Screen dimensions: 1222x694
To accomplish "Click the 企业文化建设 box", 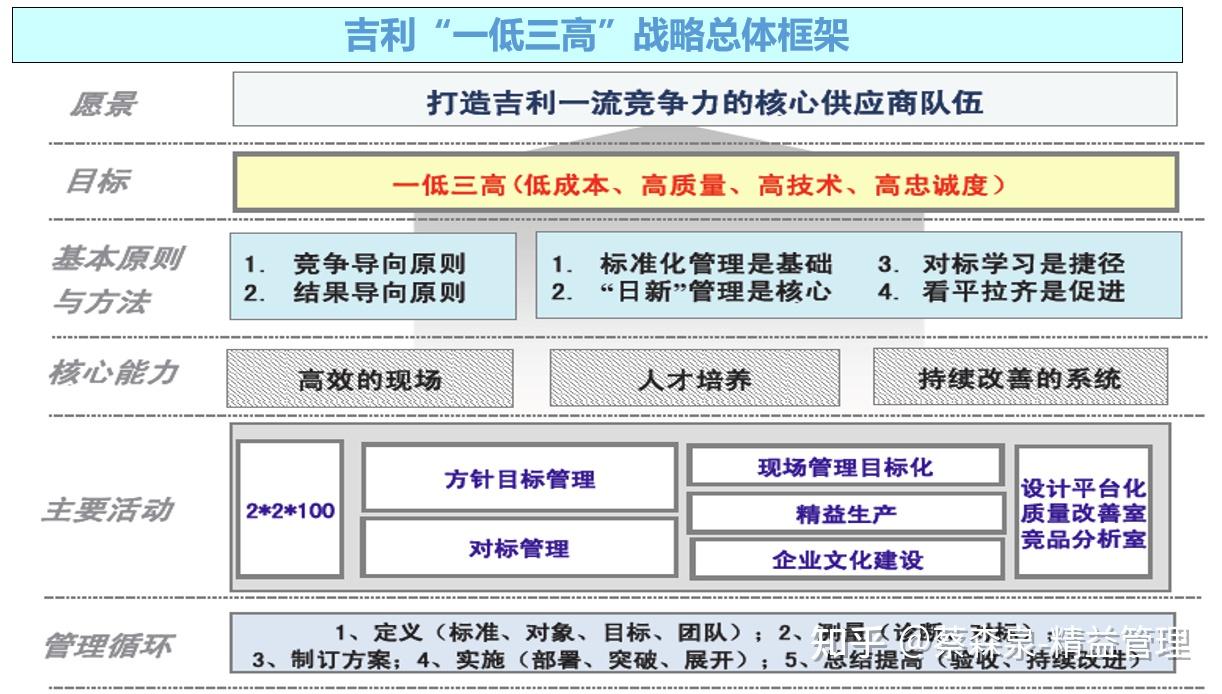I will [846, 559].
